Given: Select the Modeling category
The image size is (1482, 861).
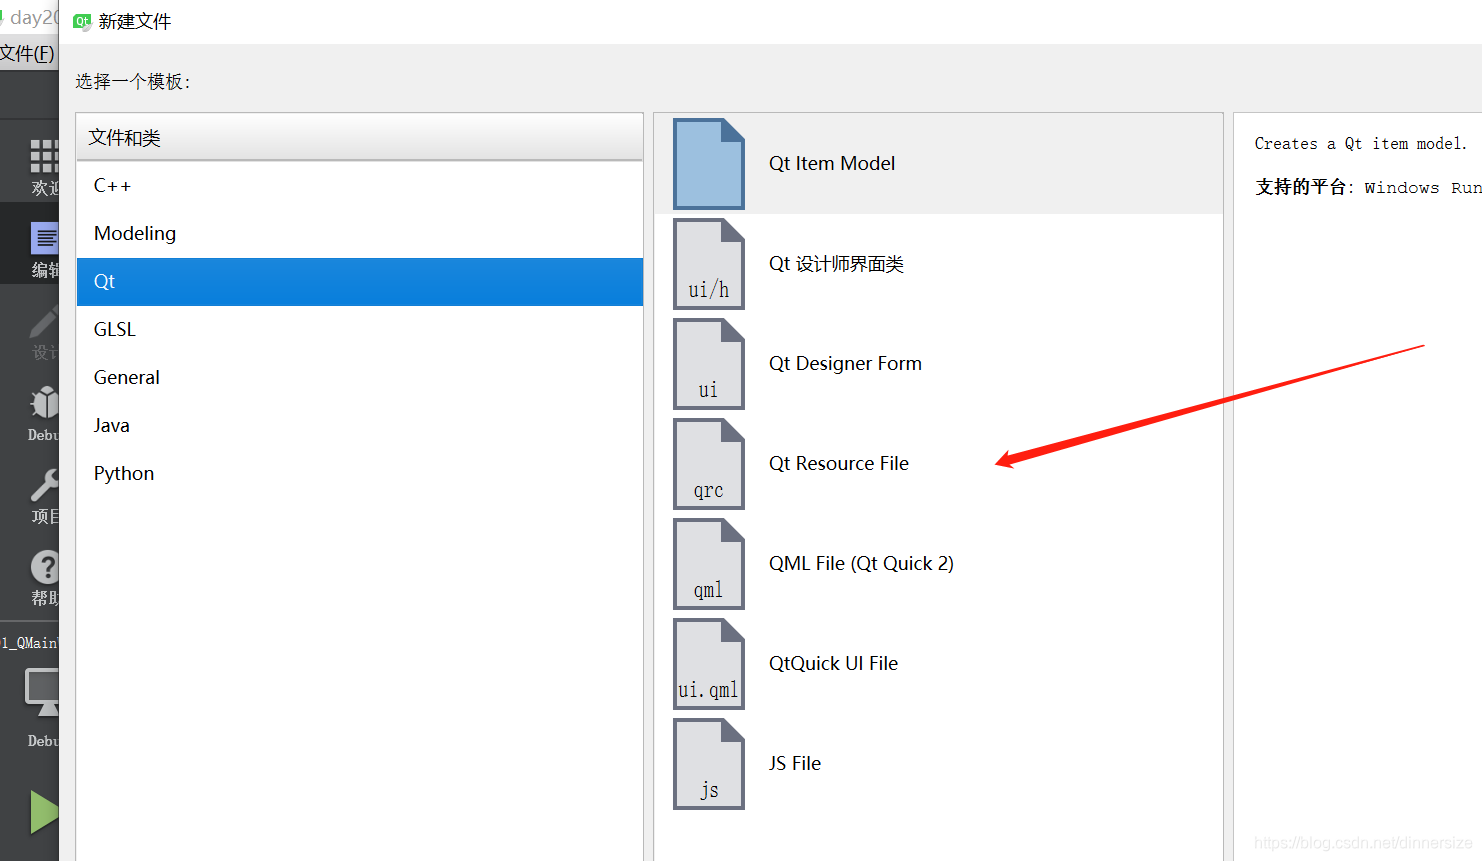Looking at the screenshot, I should click(360, 234).
